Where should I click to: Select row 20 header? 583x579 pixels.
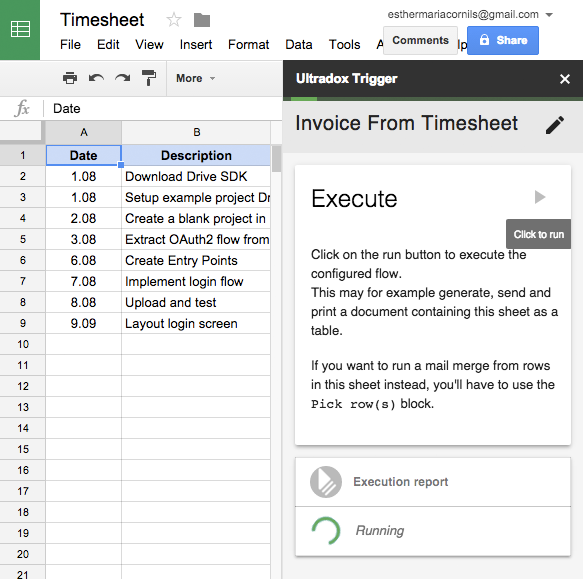(x=23, y=554)
